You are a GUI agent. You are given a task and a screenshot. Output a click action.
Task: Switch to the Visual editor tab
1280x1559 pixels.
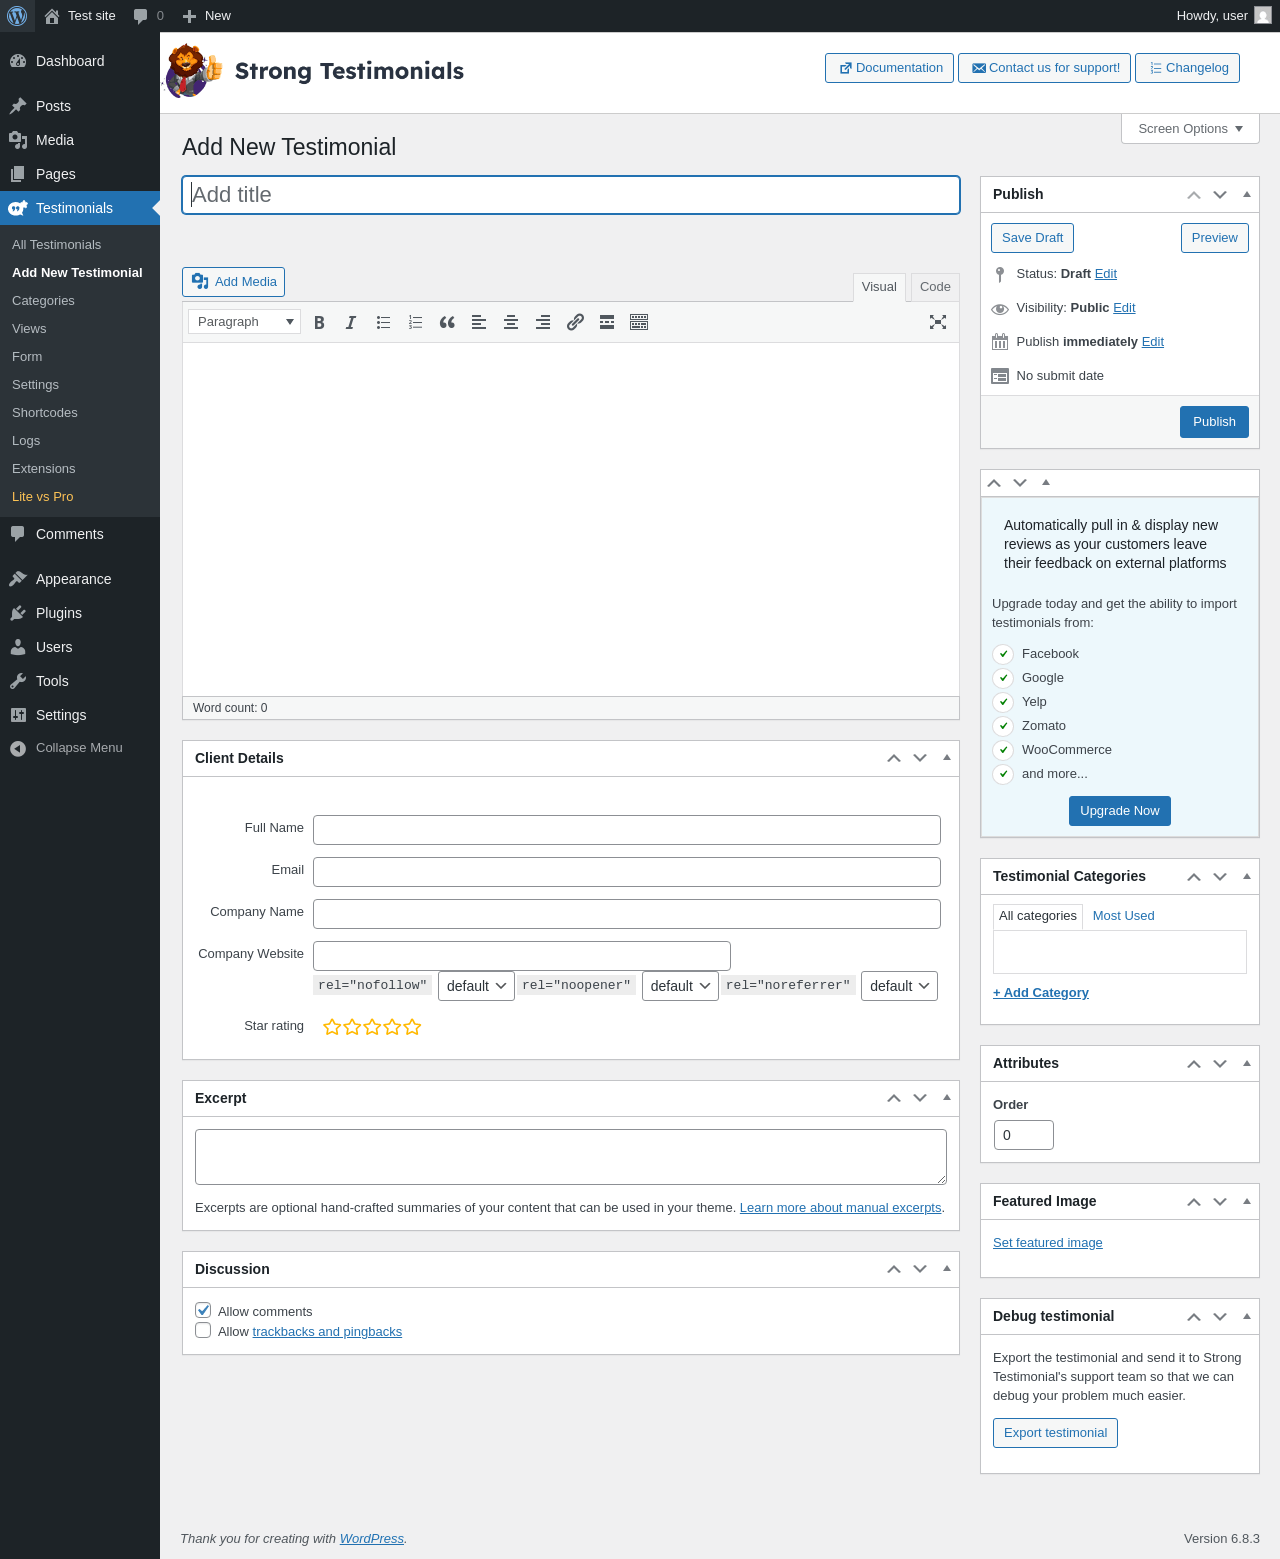click(879, 287)
